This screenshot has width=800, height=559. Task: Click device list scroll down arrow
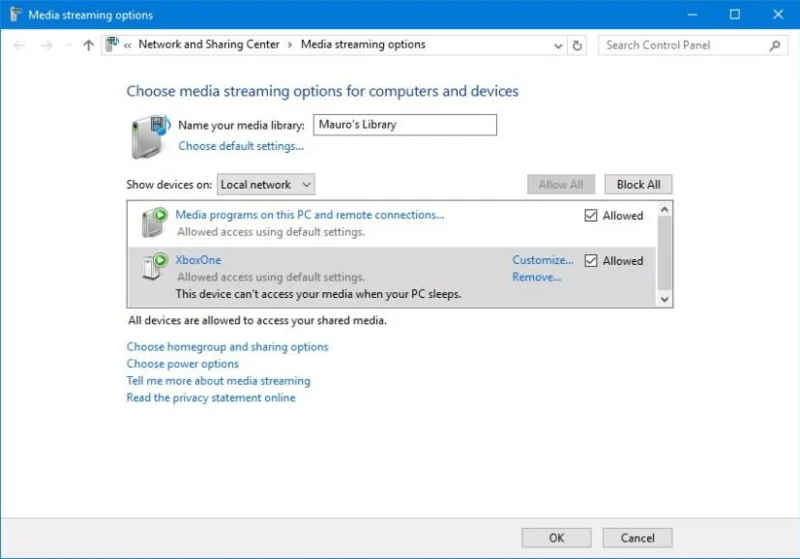pos(664,299)
